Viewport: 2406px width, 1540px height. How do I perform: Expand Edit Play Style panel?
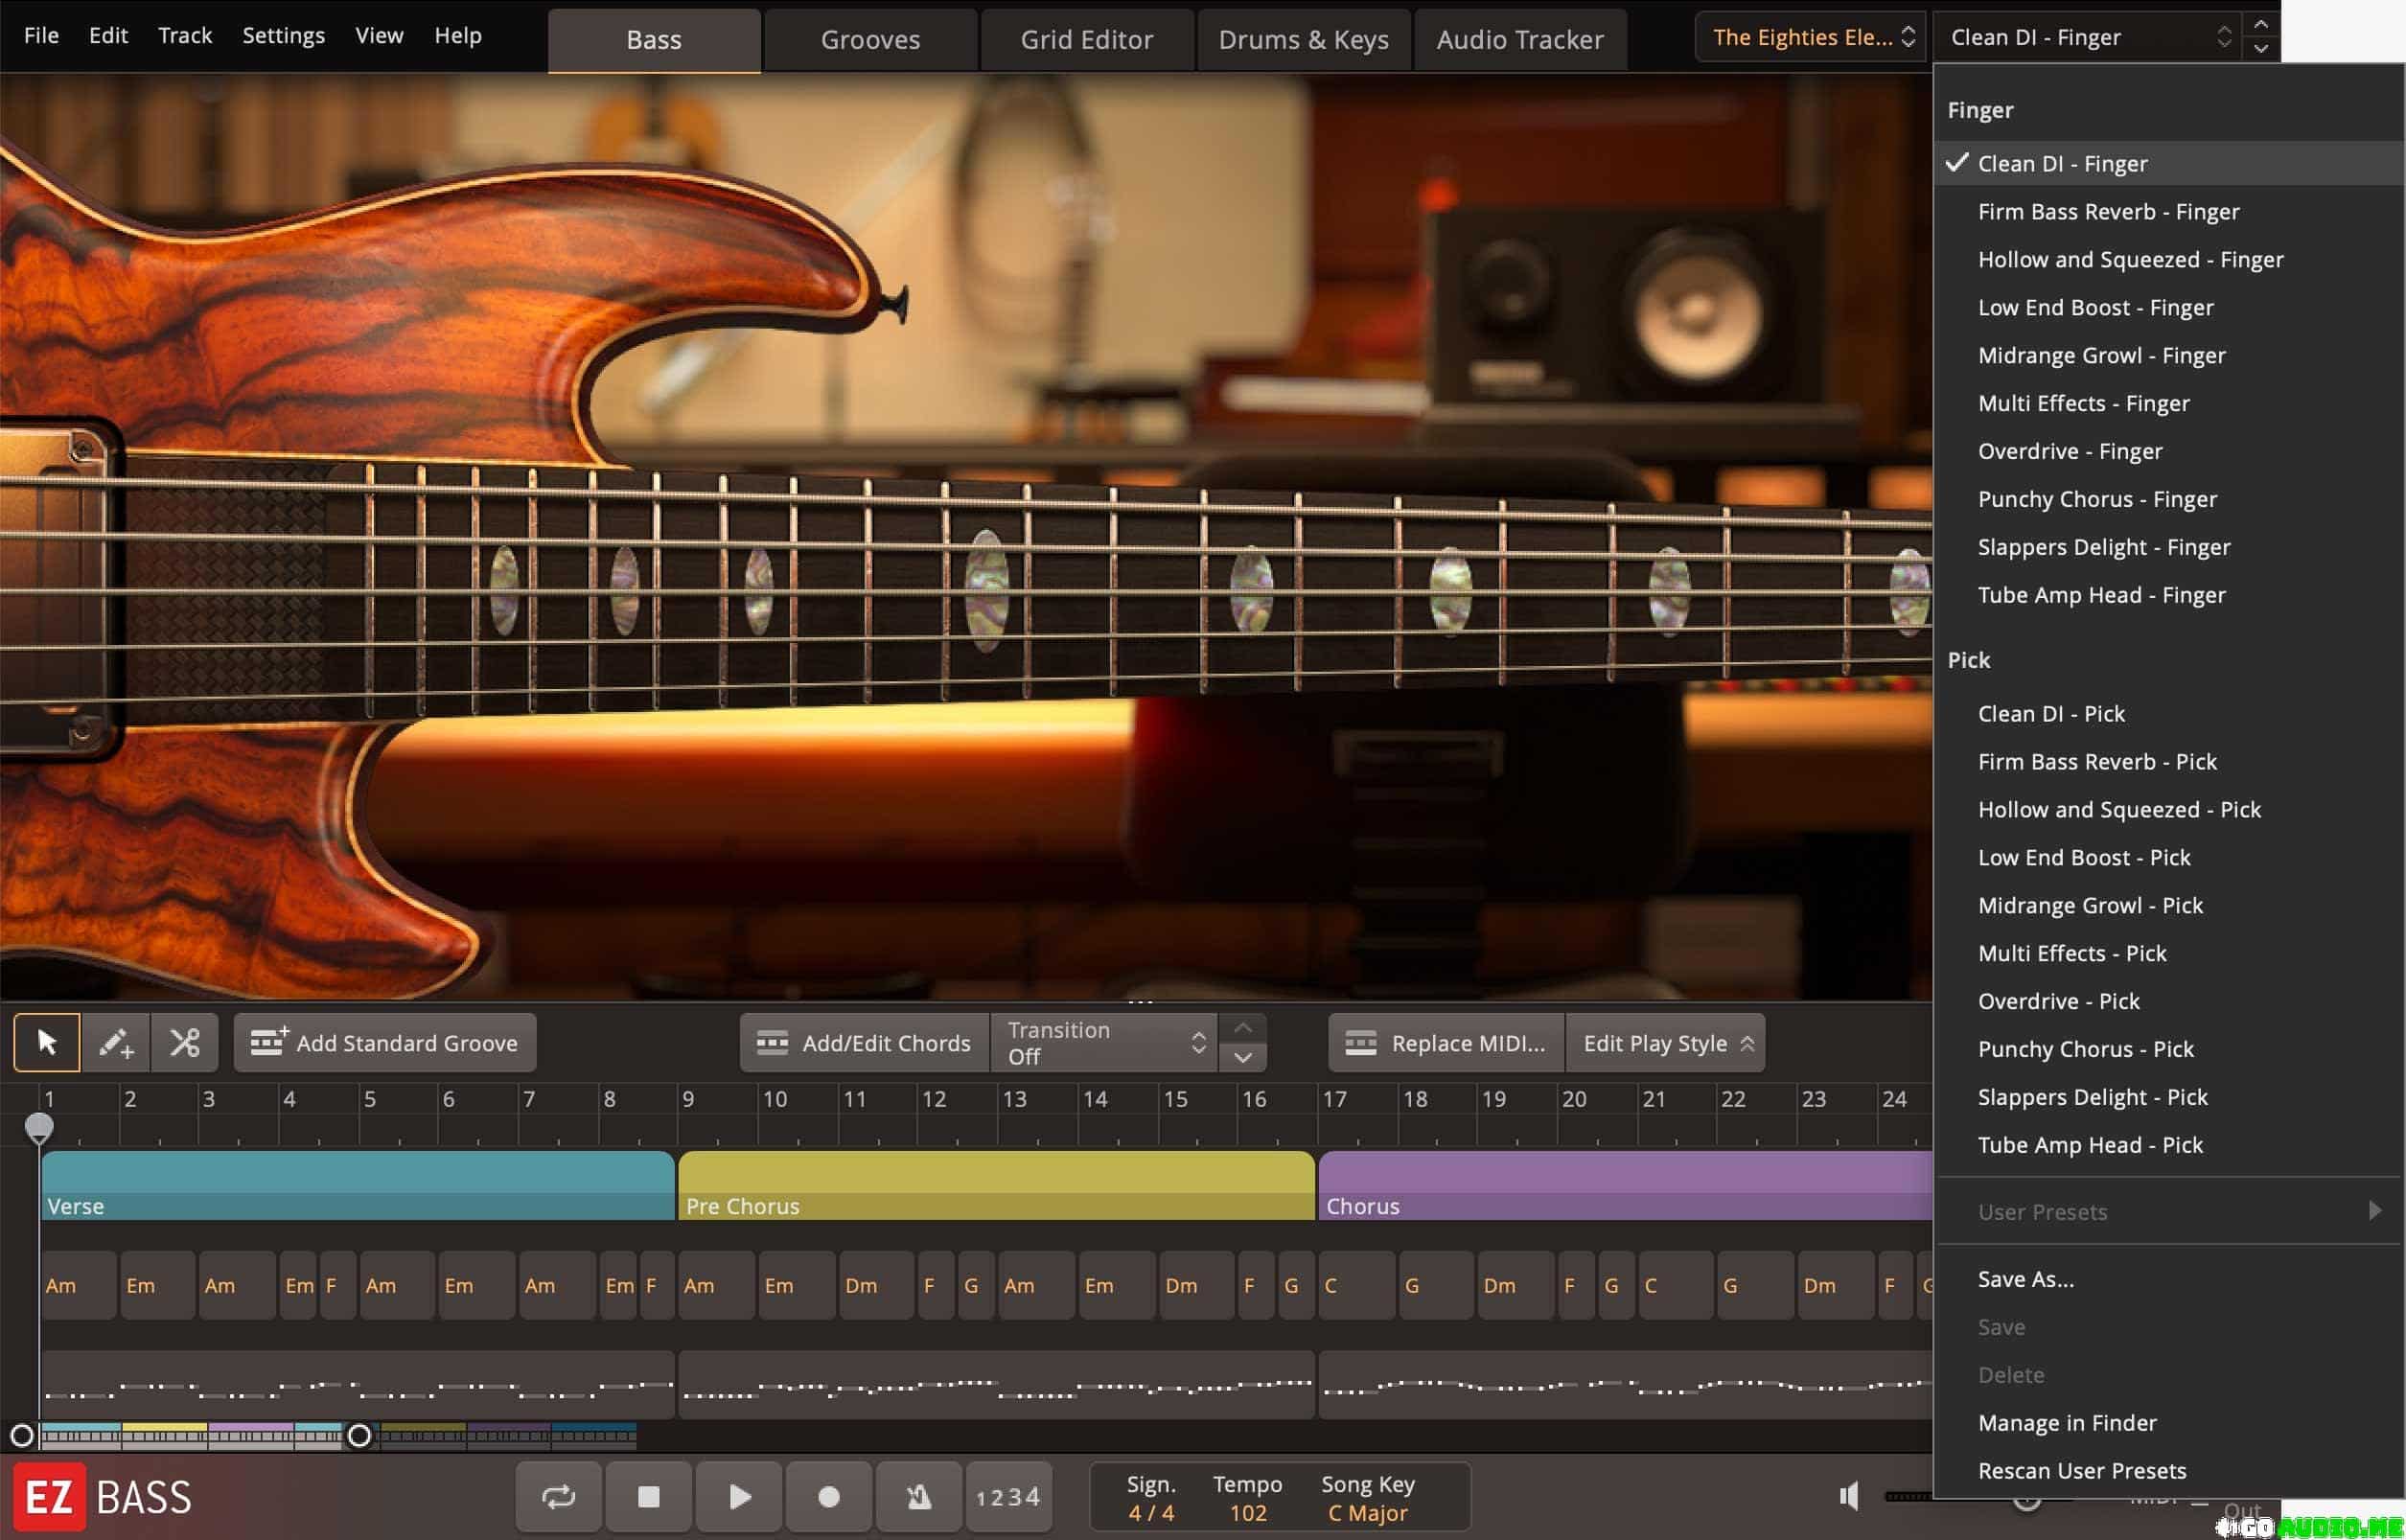pyautogui.click(x=1666, y=1042)
